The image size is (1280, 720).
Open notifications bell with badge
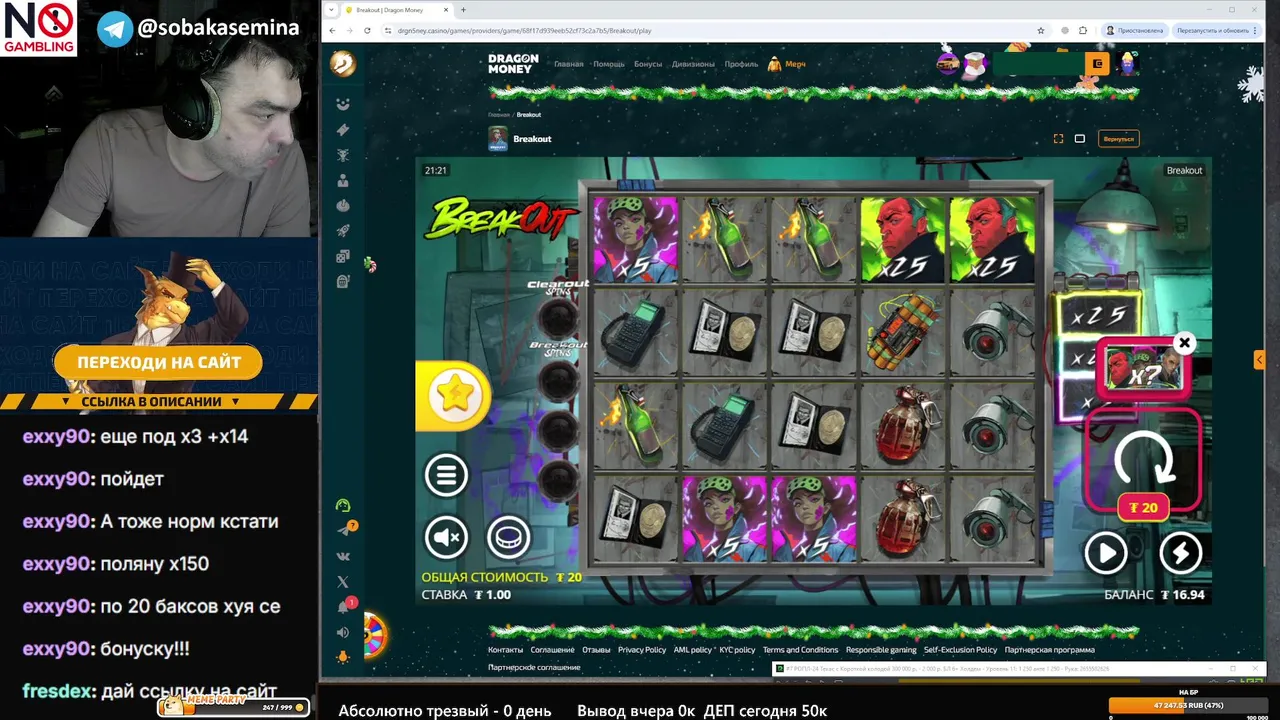[344, 607]
